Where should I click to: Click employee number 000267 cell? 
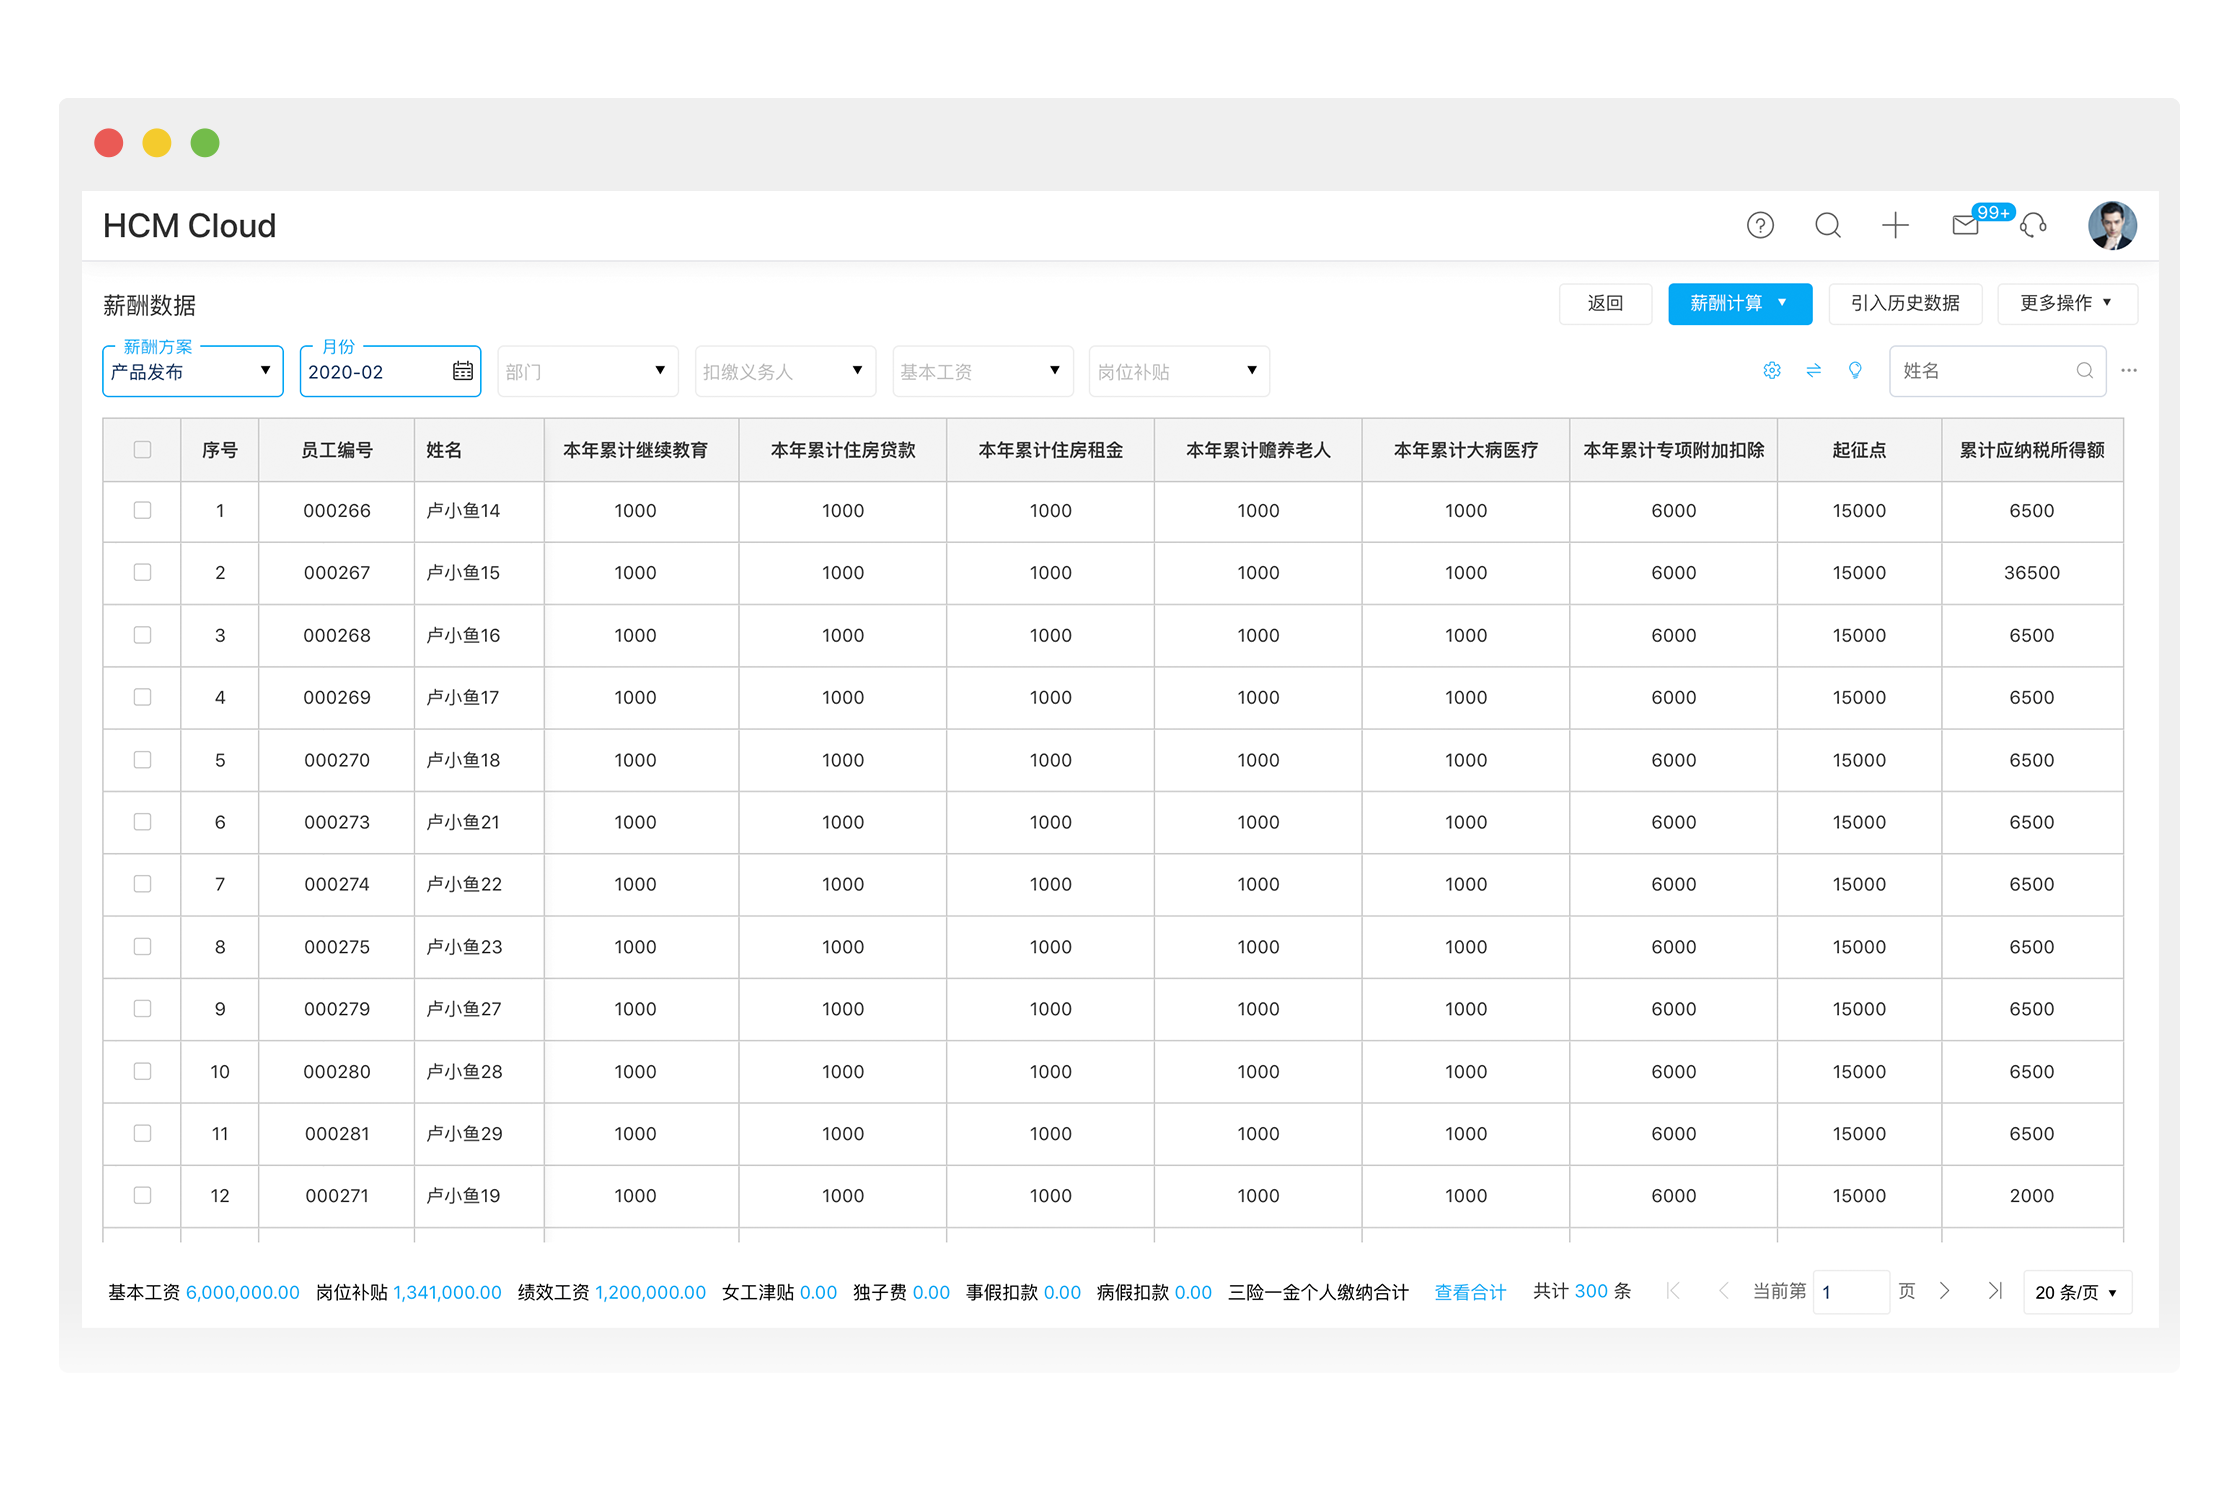point(337,573)
